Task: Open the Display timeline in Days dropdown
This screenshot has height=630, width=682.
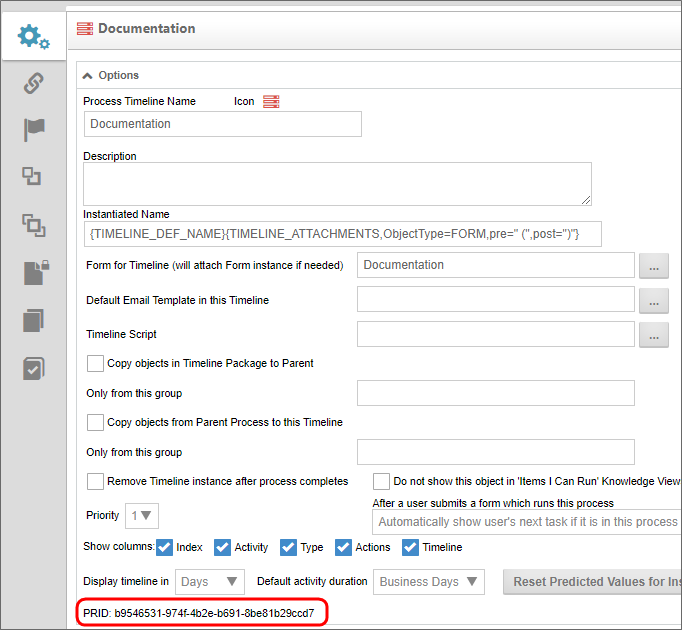Action: [209, 582]
